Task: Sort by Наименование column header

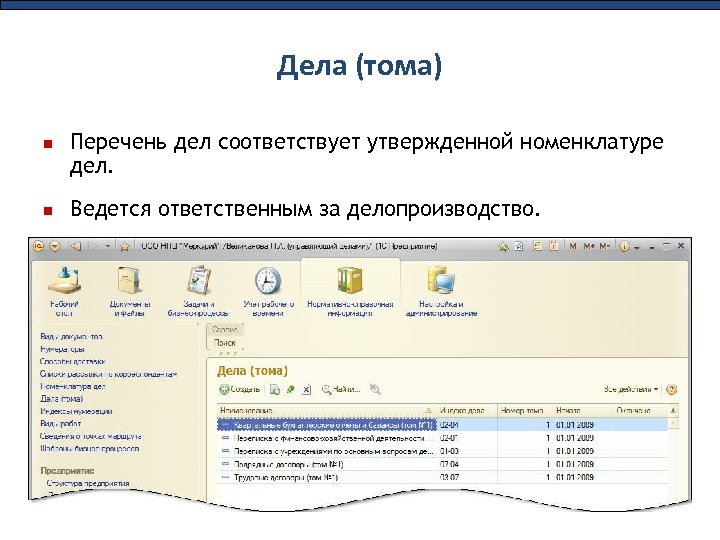Action: (326, 411)
